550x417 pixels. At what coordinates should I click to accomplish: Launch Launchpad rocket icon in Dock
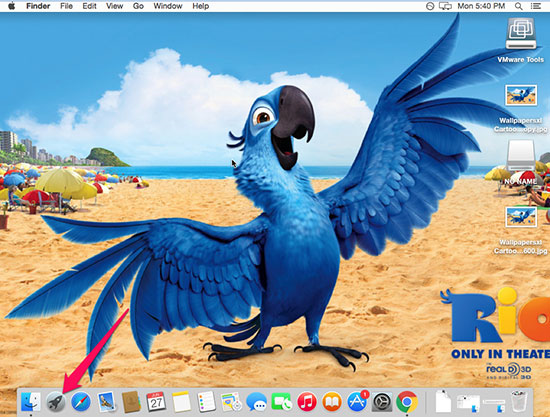click(x=56, y=402)
